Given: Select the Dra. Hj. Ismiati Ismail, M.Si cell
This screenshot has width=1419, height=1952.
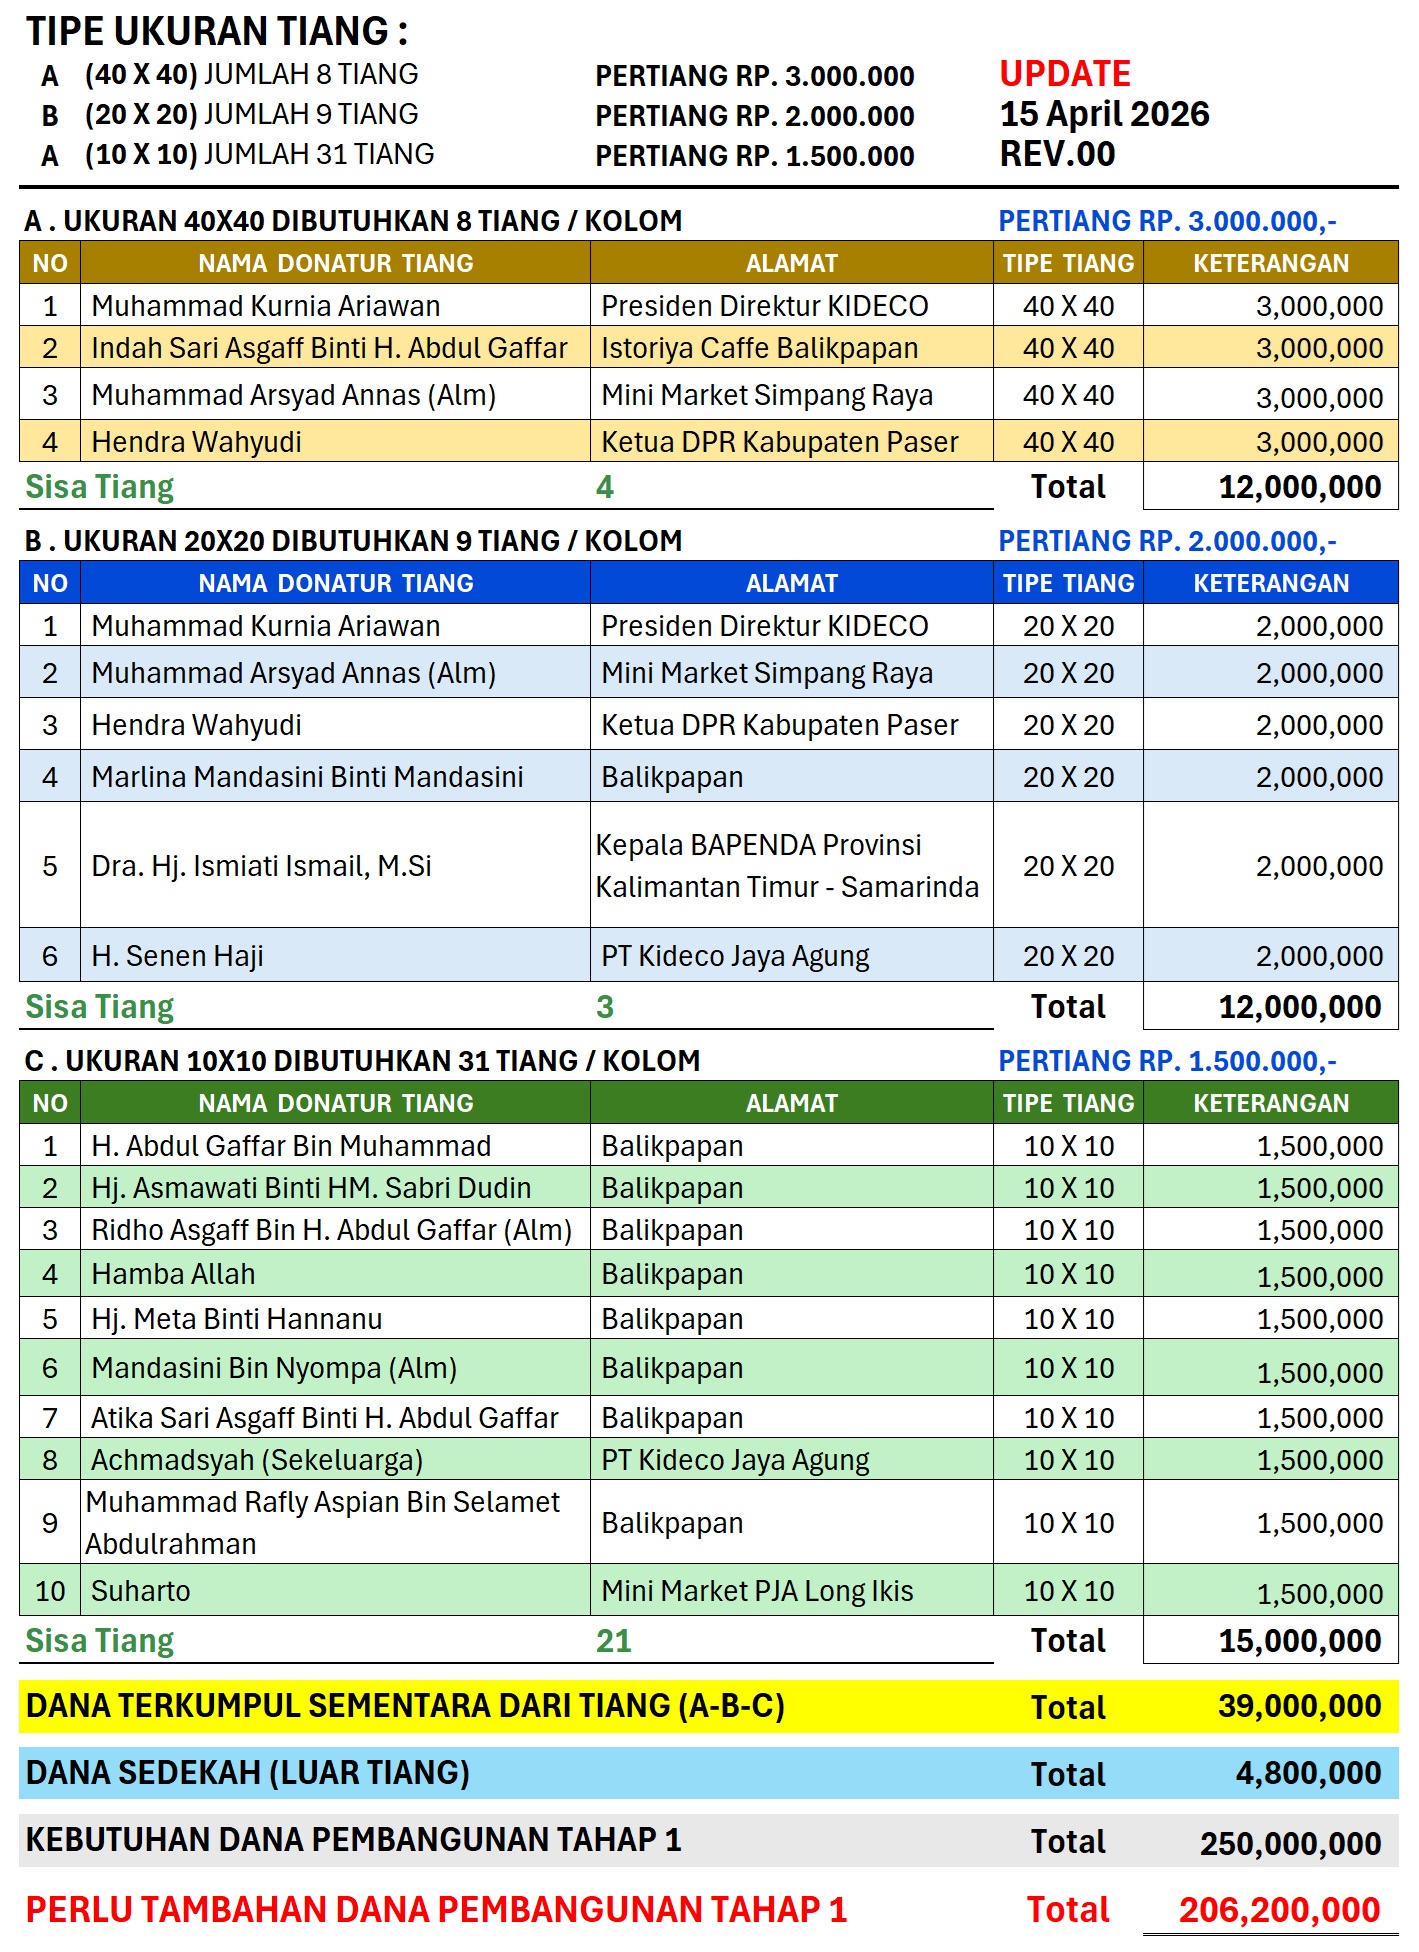Looking at the screenshot, I should point(261,866).
